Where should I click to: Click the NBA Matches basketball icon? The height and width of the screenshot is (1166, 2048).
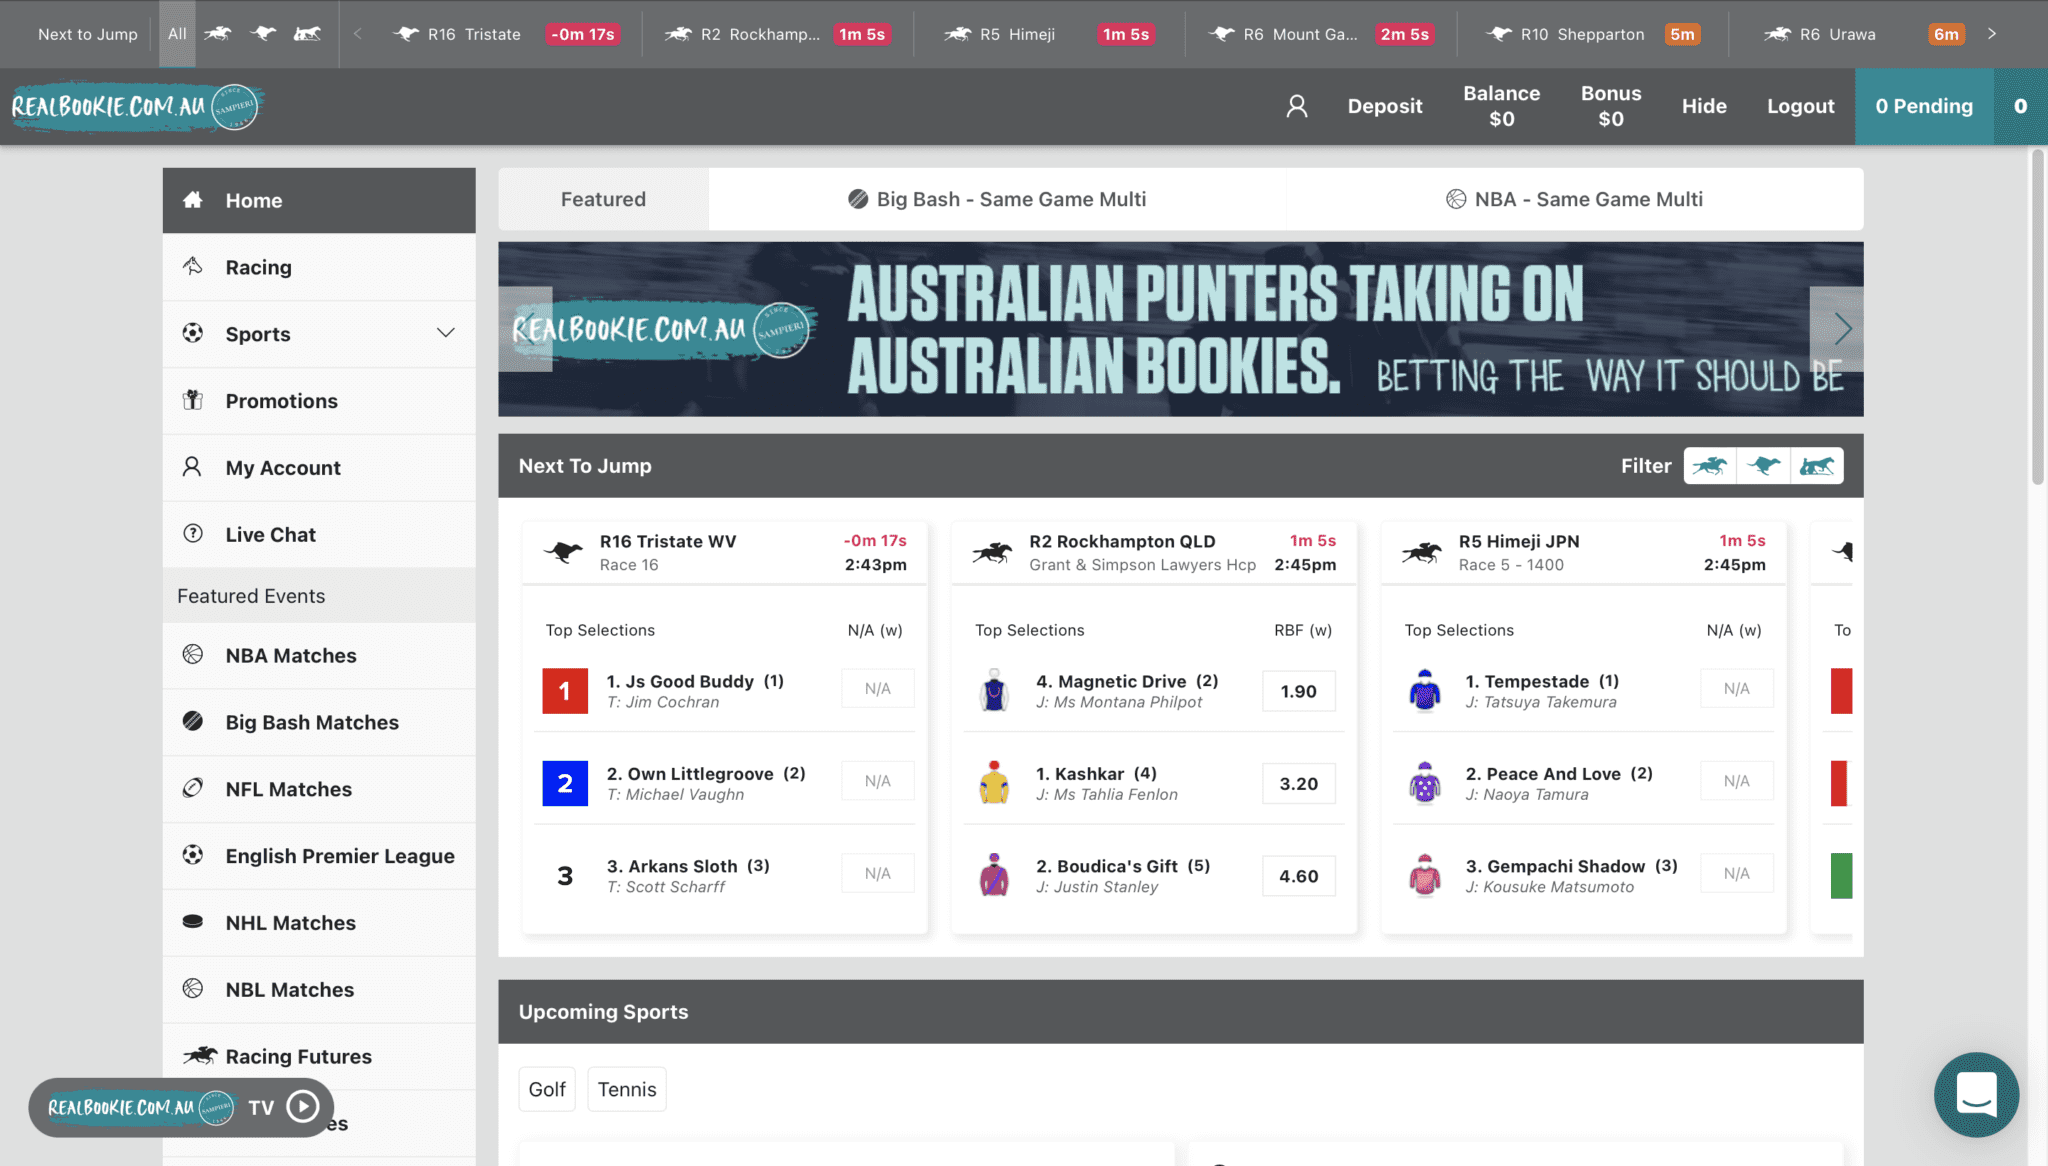(x=193, y=654)
